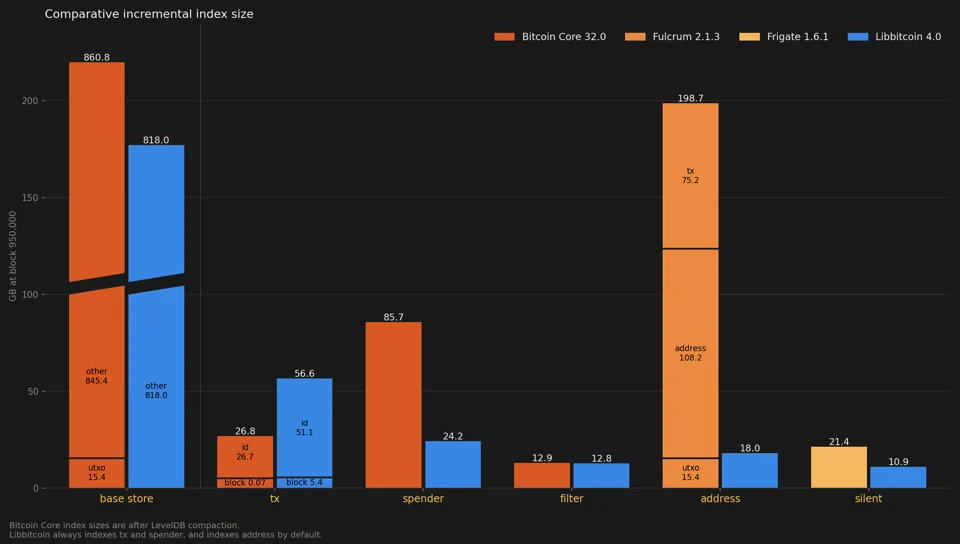Click the '85.7' spender bar value
Viewport: 960px width, 544px height.
click(394, 317)
